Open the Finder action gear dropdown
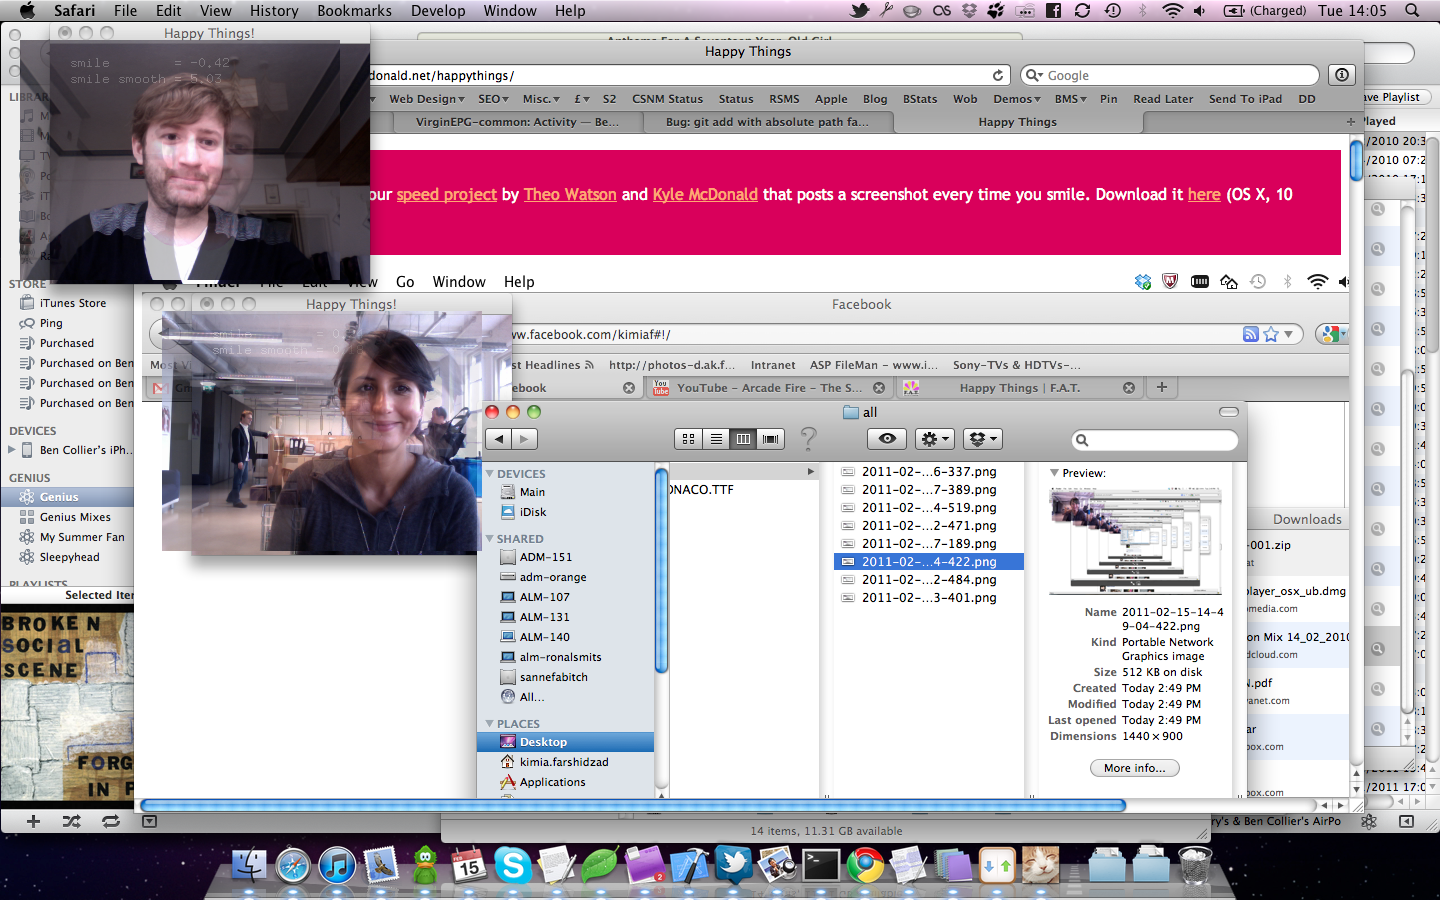 (934, 439)
